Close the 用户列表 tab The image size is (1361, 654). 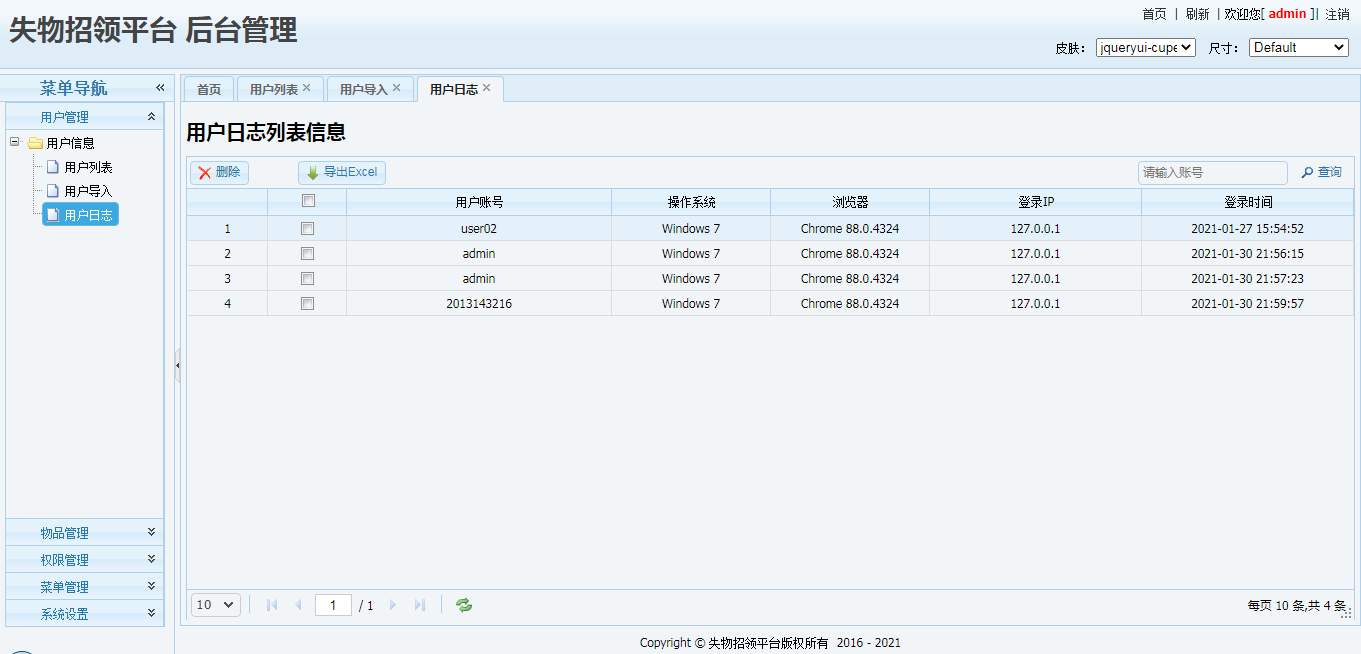point(307,88)
